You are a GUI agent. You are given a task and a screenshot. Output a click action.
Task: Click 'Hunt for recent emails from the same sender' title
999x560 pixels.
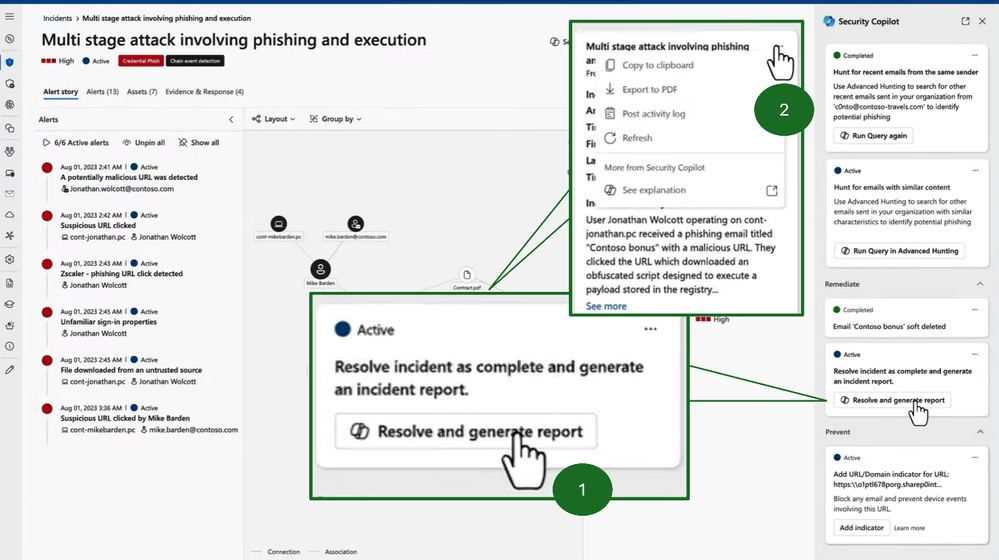[x=905, y=72]
